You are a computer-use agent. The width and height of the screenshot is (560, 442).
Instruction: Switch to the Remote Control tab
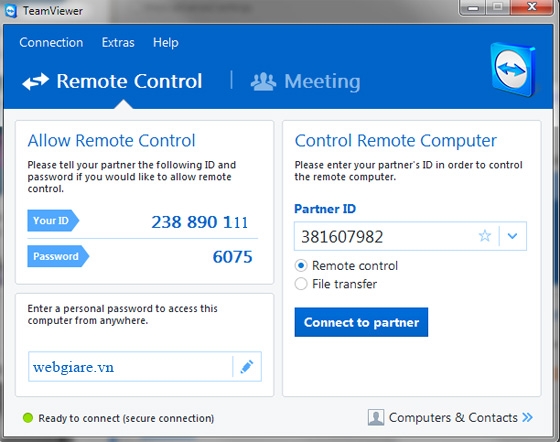pos(112,81)
